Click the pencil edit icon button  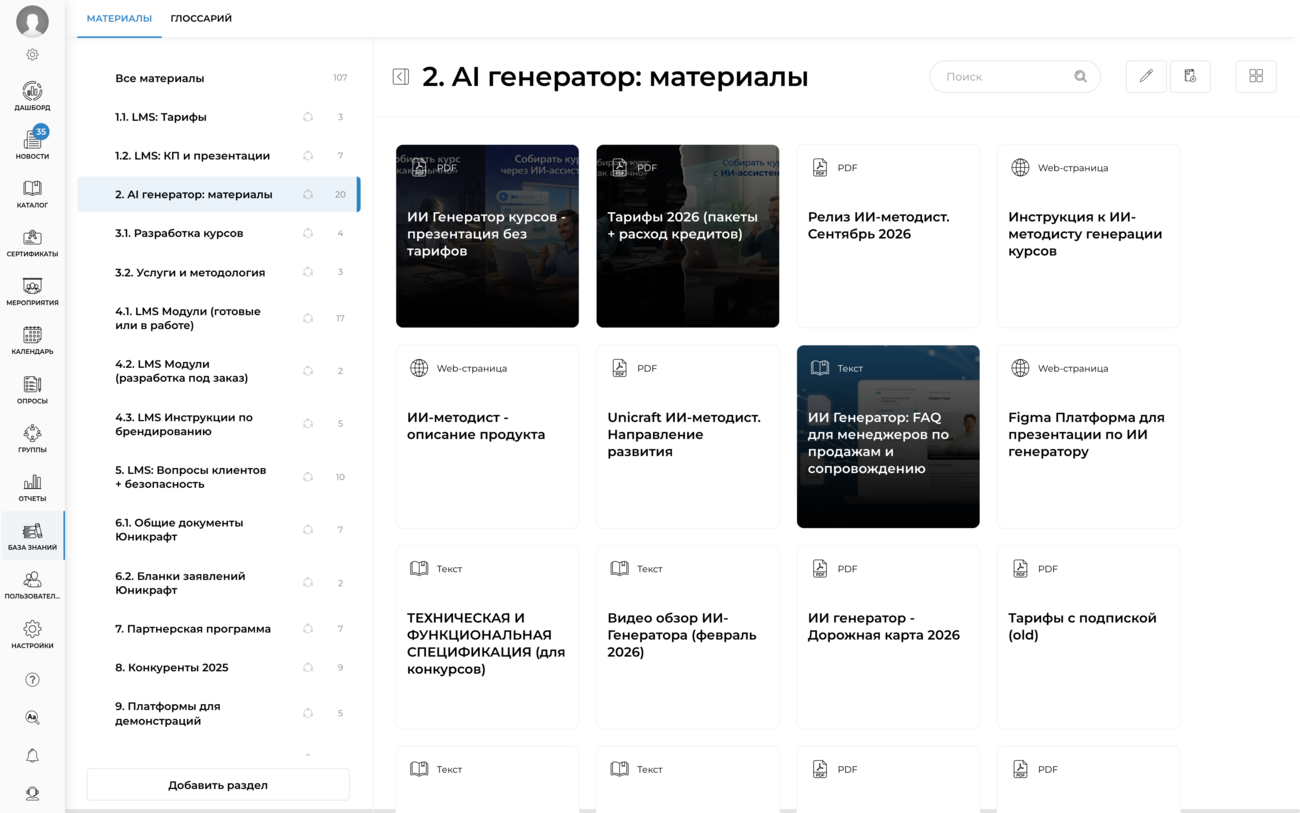point(1146,76)
